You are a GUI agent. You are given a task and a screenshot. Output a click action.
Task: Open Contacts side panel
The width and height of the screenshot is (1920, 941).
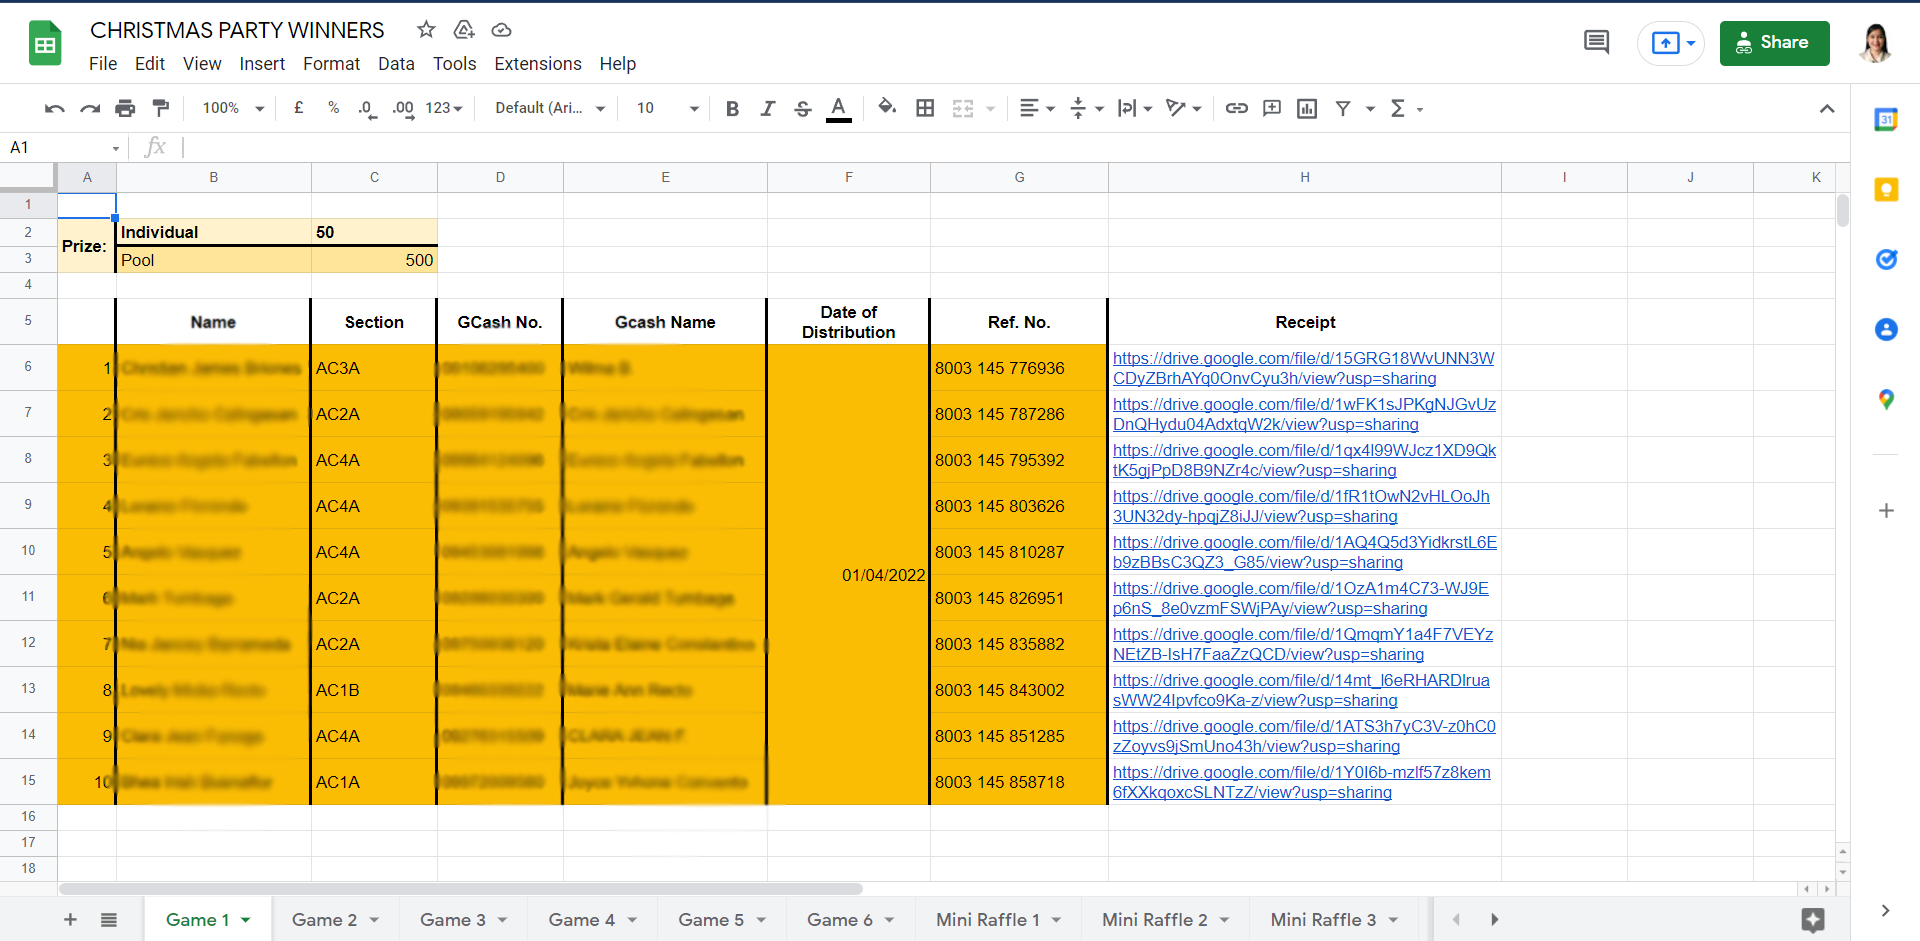tap(1886, 329)
